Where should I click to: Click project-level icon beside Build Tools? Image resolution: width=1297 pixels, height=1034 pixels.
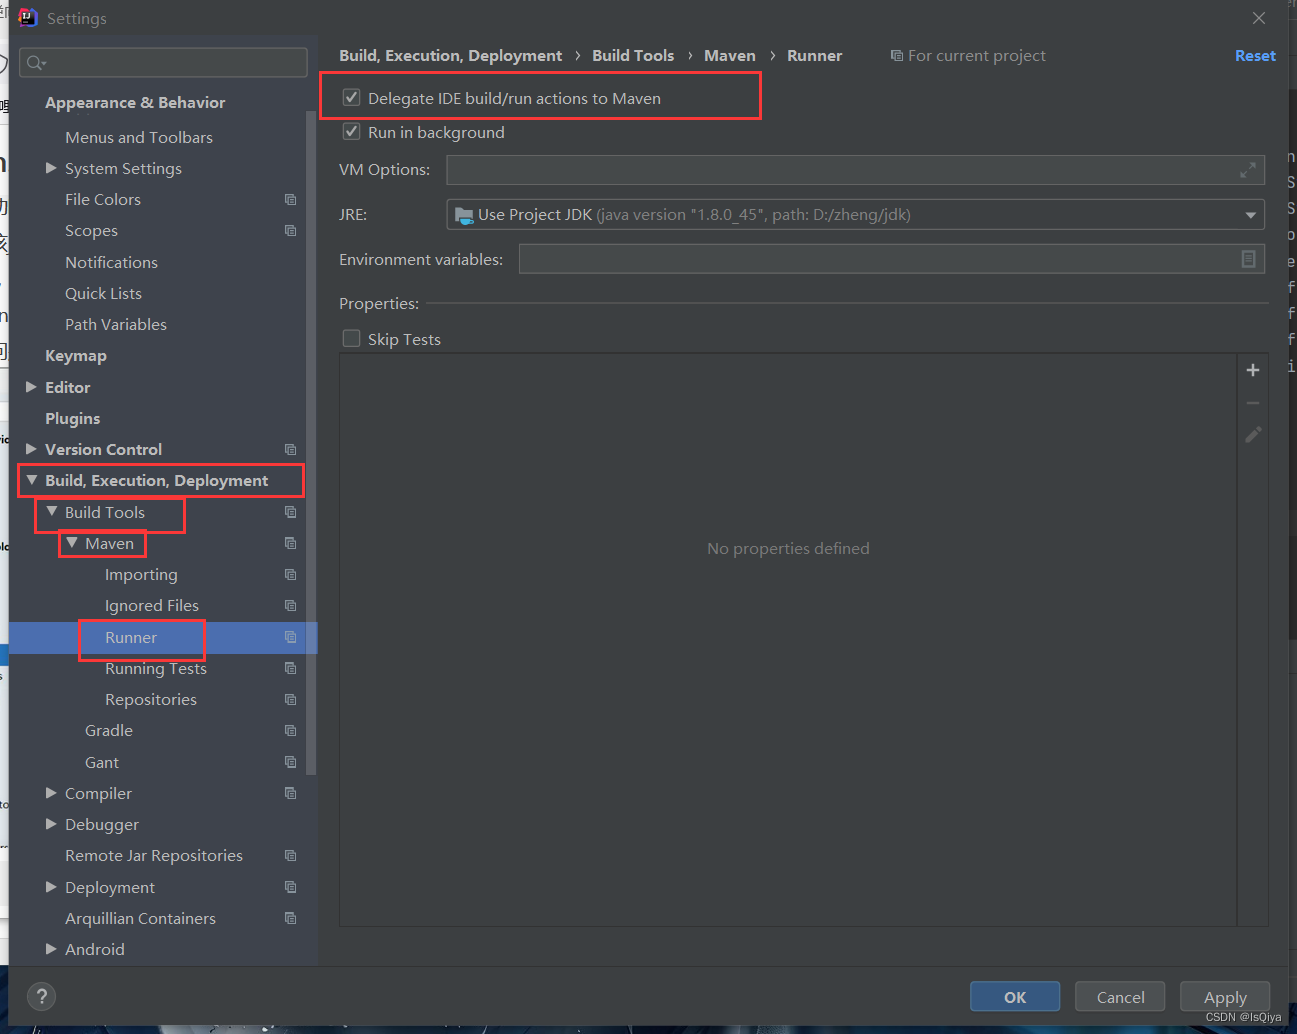click(290, 512)
